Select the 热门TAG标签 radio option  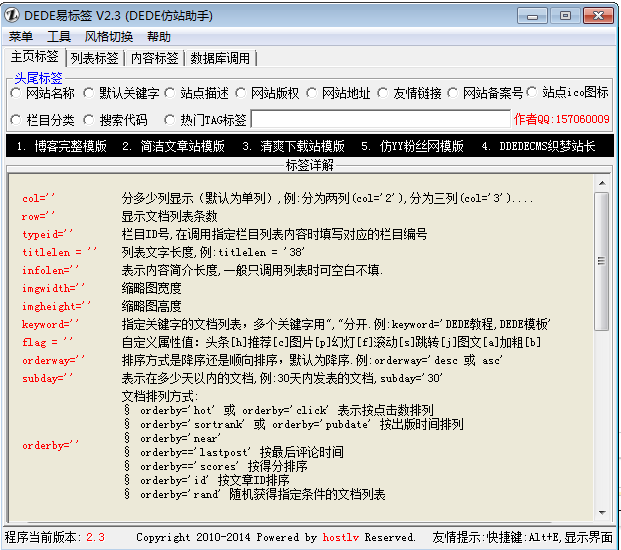(x=169, y=120)
